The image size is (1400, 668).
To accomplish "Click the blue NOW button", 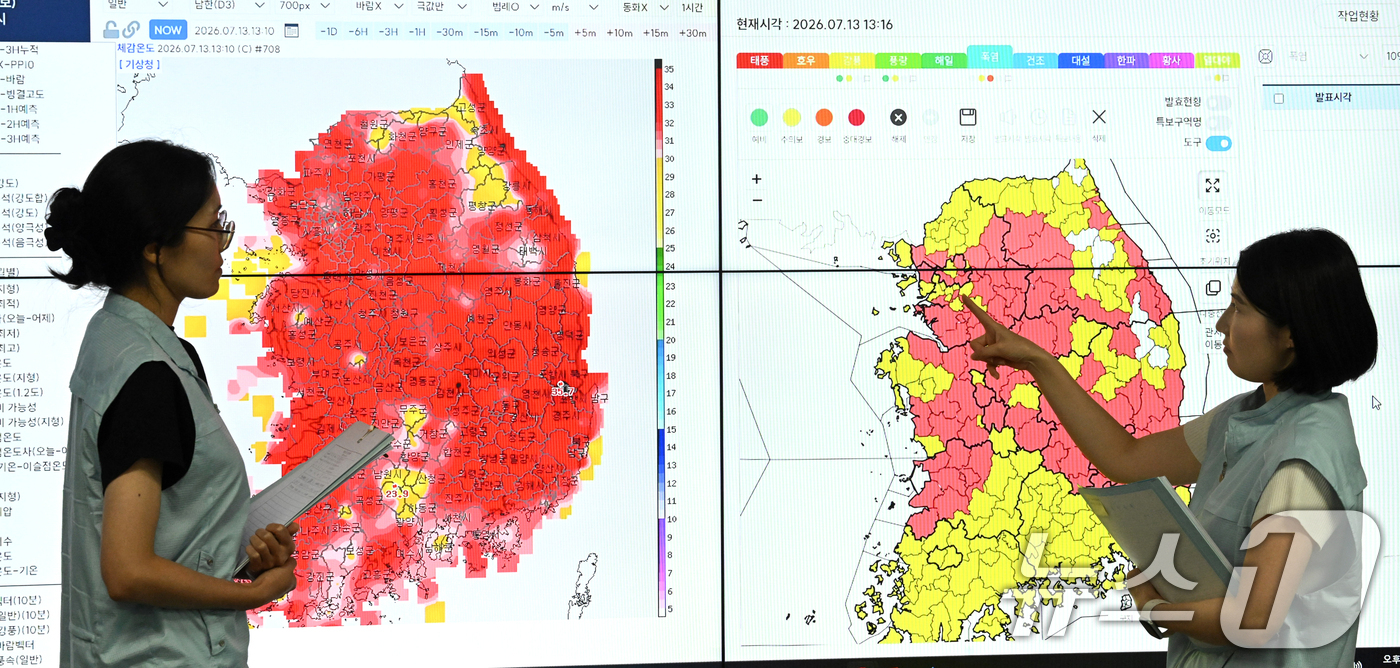I will pyautogui.click(x=168, y=30).
